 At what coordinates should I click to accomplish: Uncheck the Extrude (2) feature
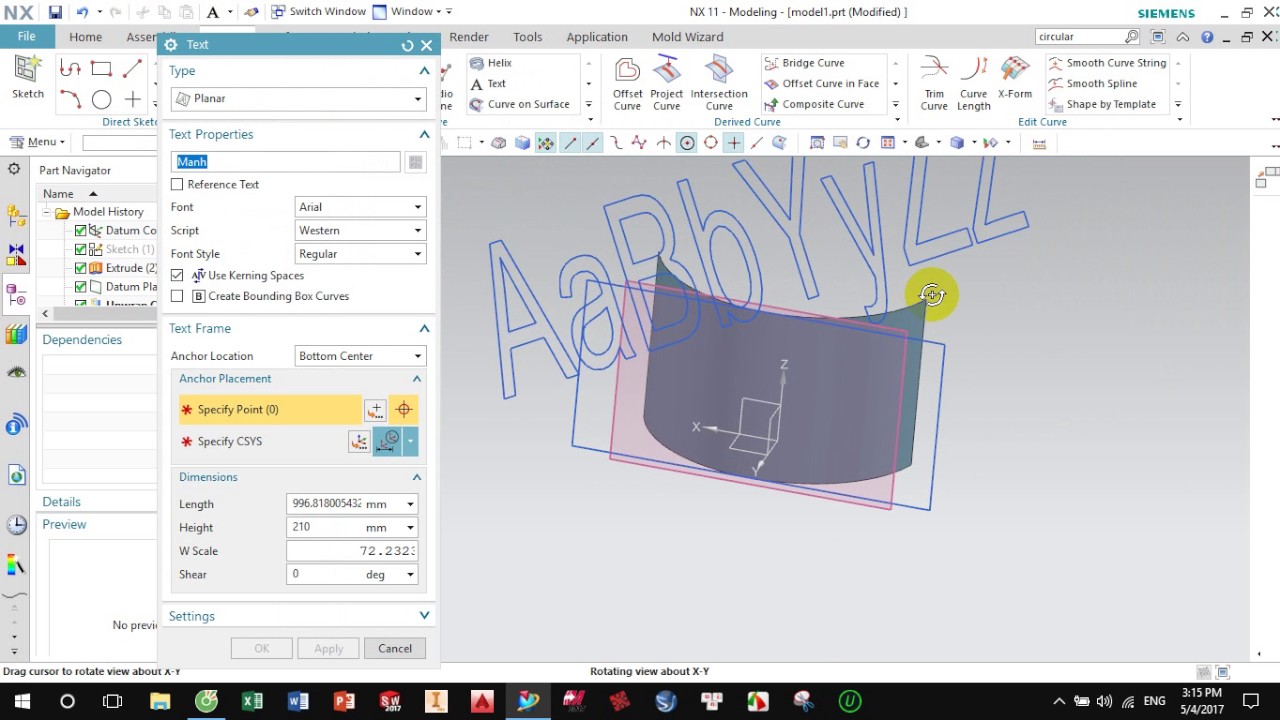[81, 268]
